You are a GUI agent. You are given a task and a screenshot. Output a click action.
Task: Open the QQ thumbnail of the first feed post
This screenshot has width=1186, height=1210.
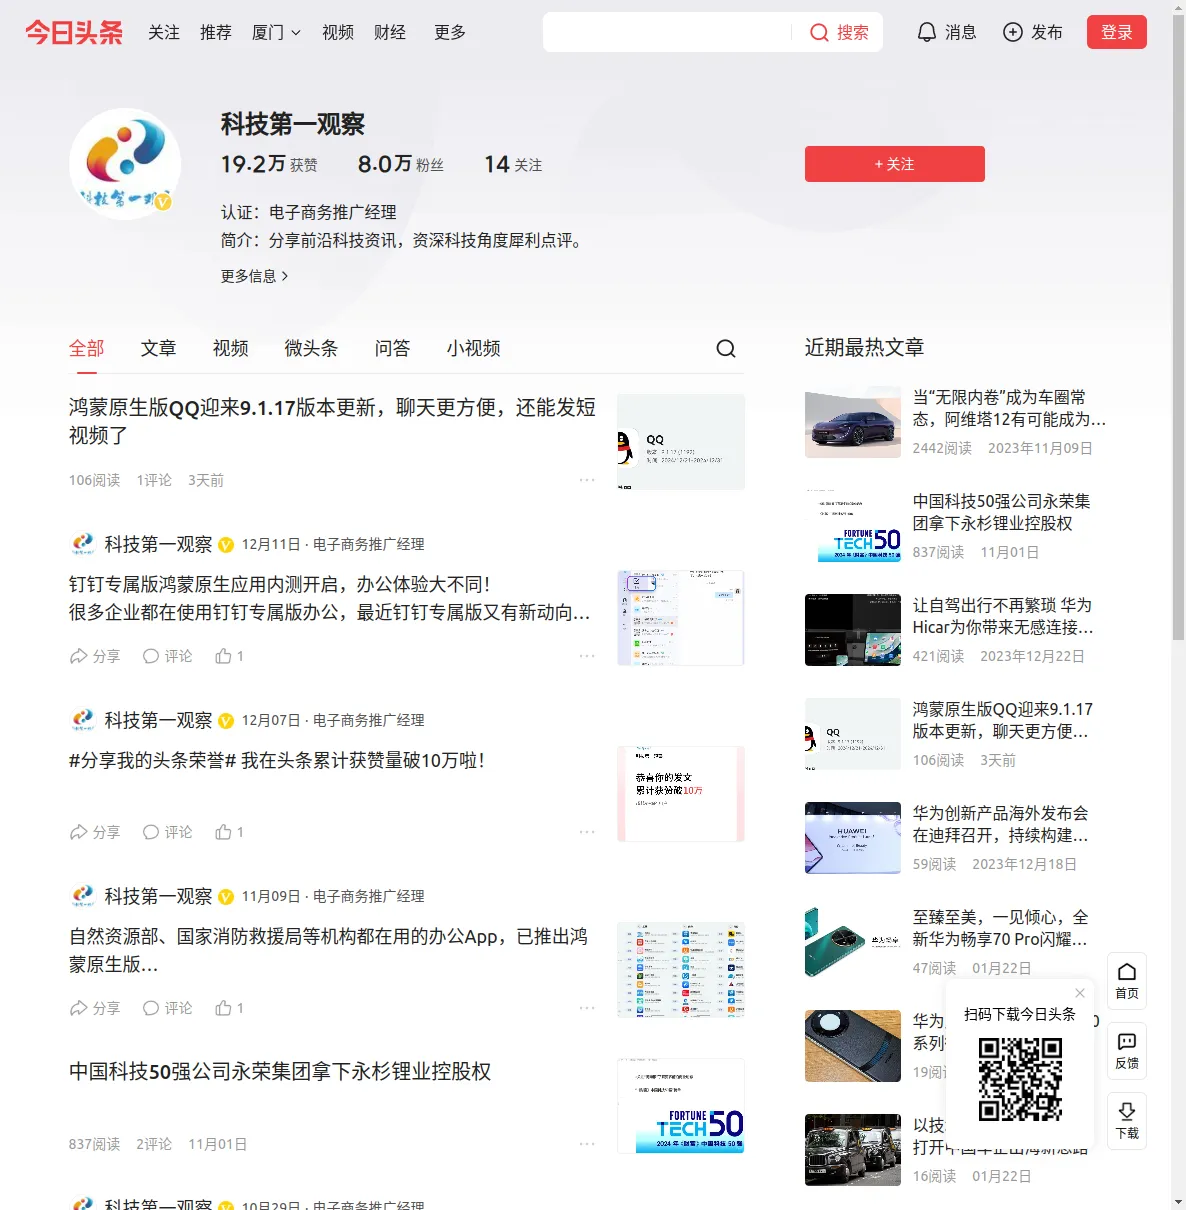tap(681, 442)
